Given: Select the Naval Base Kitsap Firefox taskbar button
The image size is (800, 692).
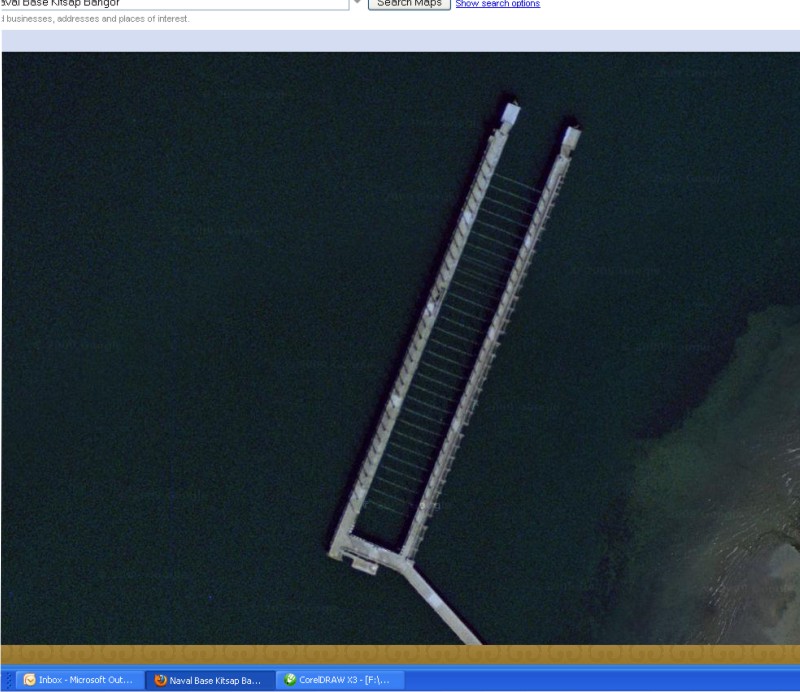Looking at the screenshot, I should tap(208, 681).
